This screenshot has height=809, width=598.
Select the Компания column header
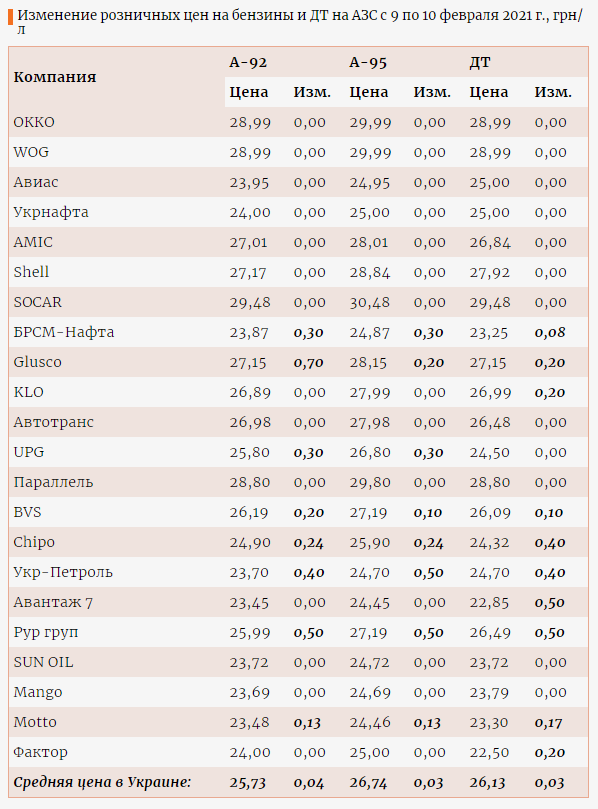55,77
